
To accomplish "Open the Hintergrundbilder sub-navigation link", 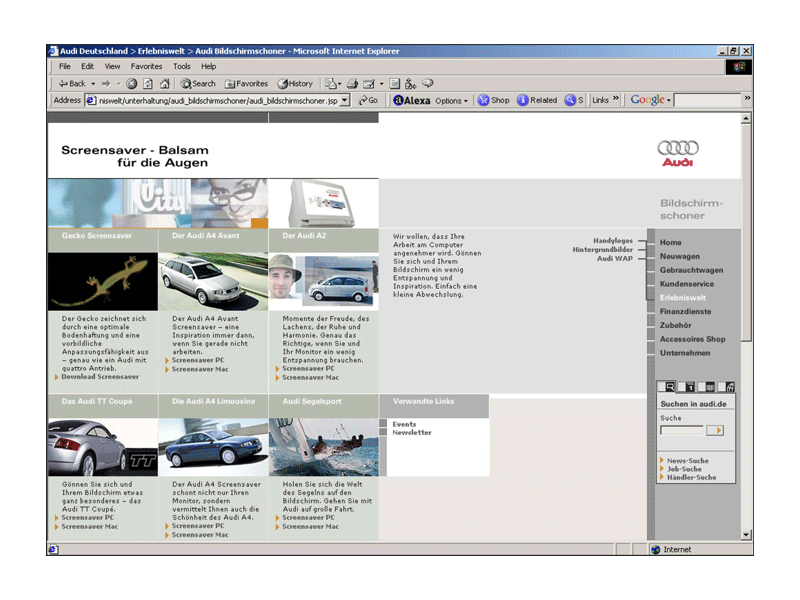I will coord(603,250).
